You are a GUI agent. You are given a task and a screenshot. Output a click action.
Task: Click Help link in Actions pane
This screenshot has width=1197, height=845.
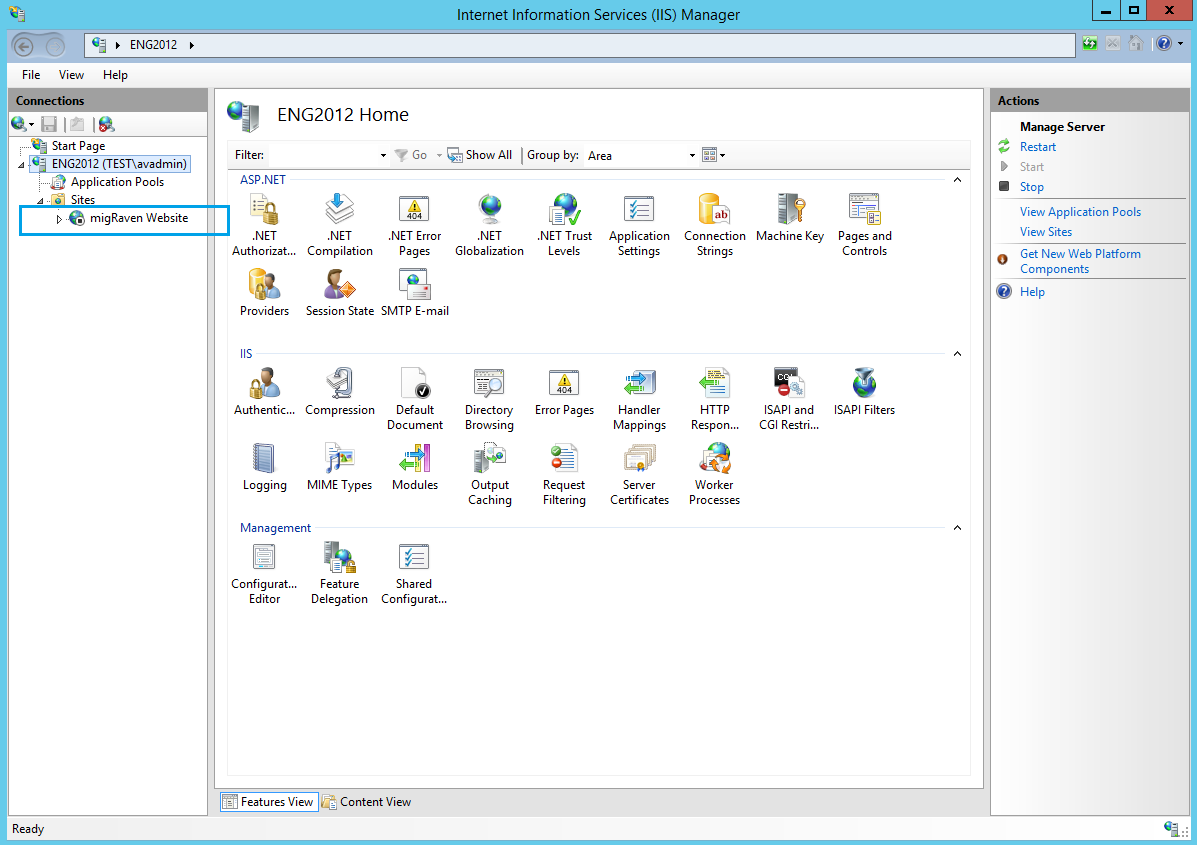pos(1032,292)
